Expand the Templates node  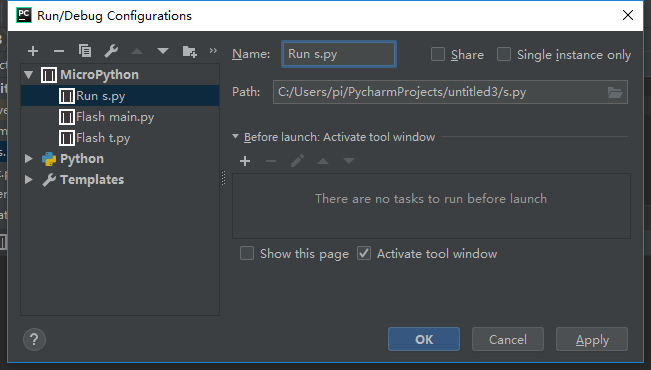(29, 179)
